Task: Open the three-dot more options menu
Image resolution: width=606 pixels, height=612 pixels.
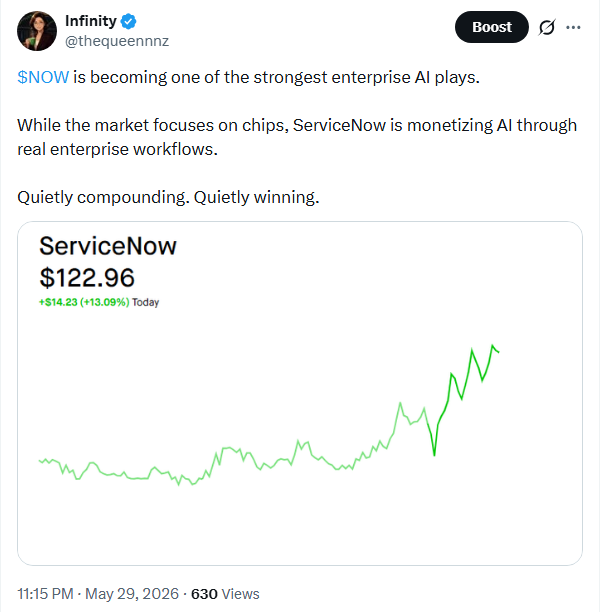Action: (x=573, y=27)
